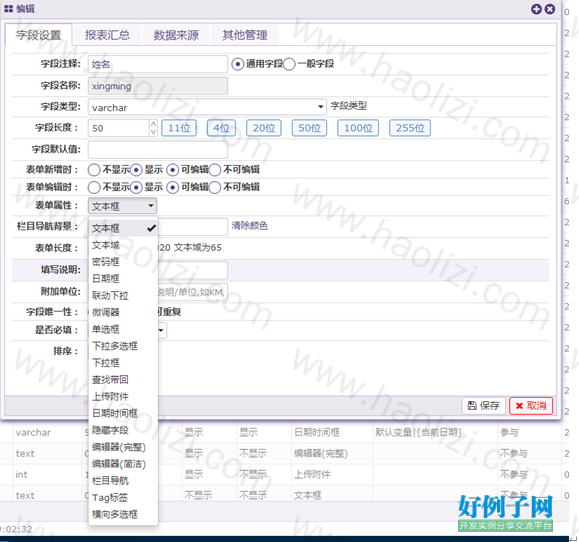Viewport: 579px width, 542px height.
Task: Increase 字段长度 with the spinner up arrow
Action: [154, 124]
